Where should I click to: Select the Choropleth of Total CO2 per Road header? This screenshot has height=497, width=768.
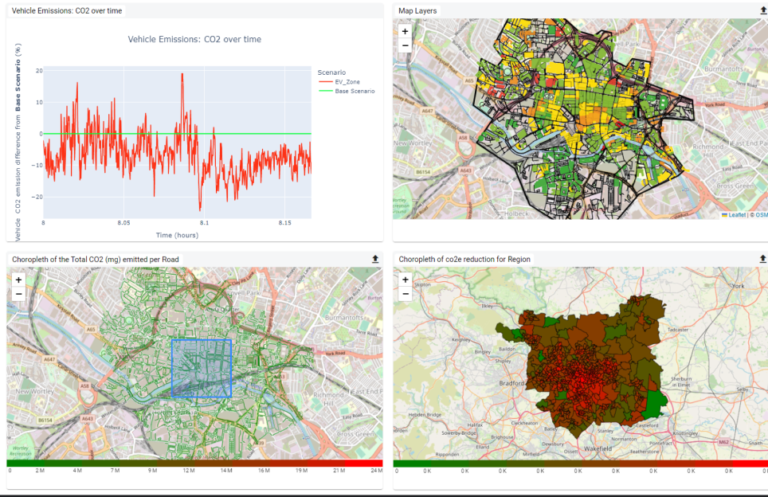(x=100, y=259)
